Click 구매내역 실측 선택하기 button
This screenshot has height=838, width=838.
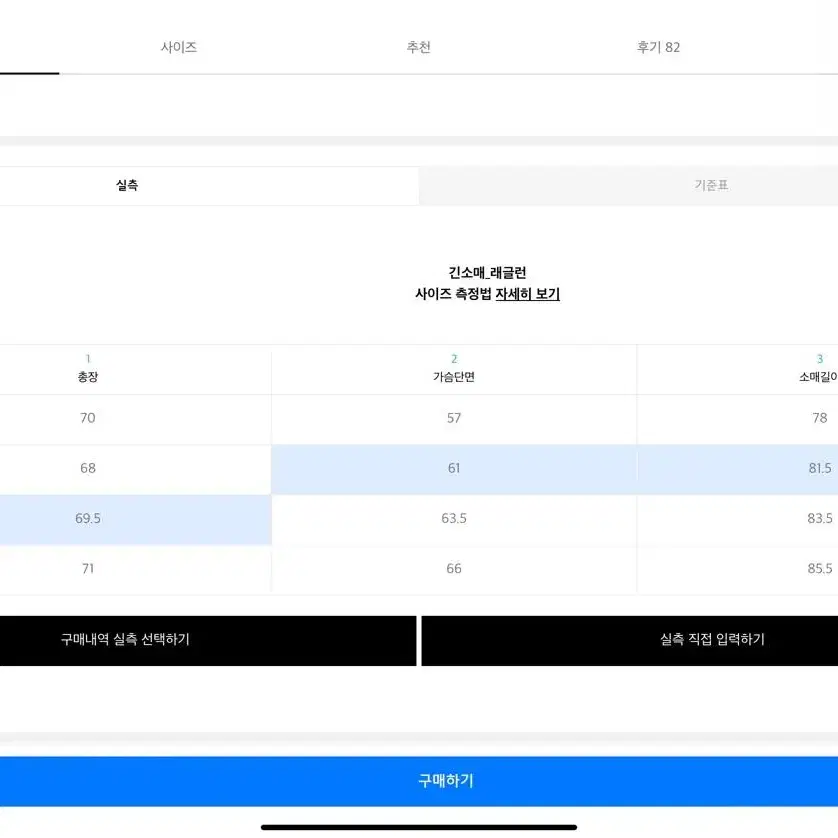[x=208, y=640]
